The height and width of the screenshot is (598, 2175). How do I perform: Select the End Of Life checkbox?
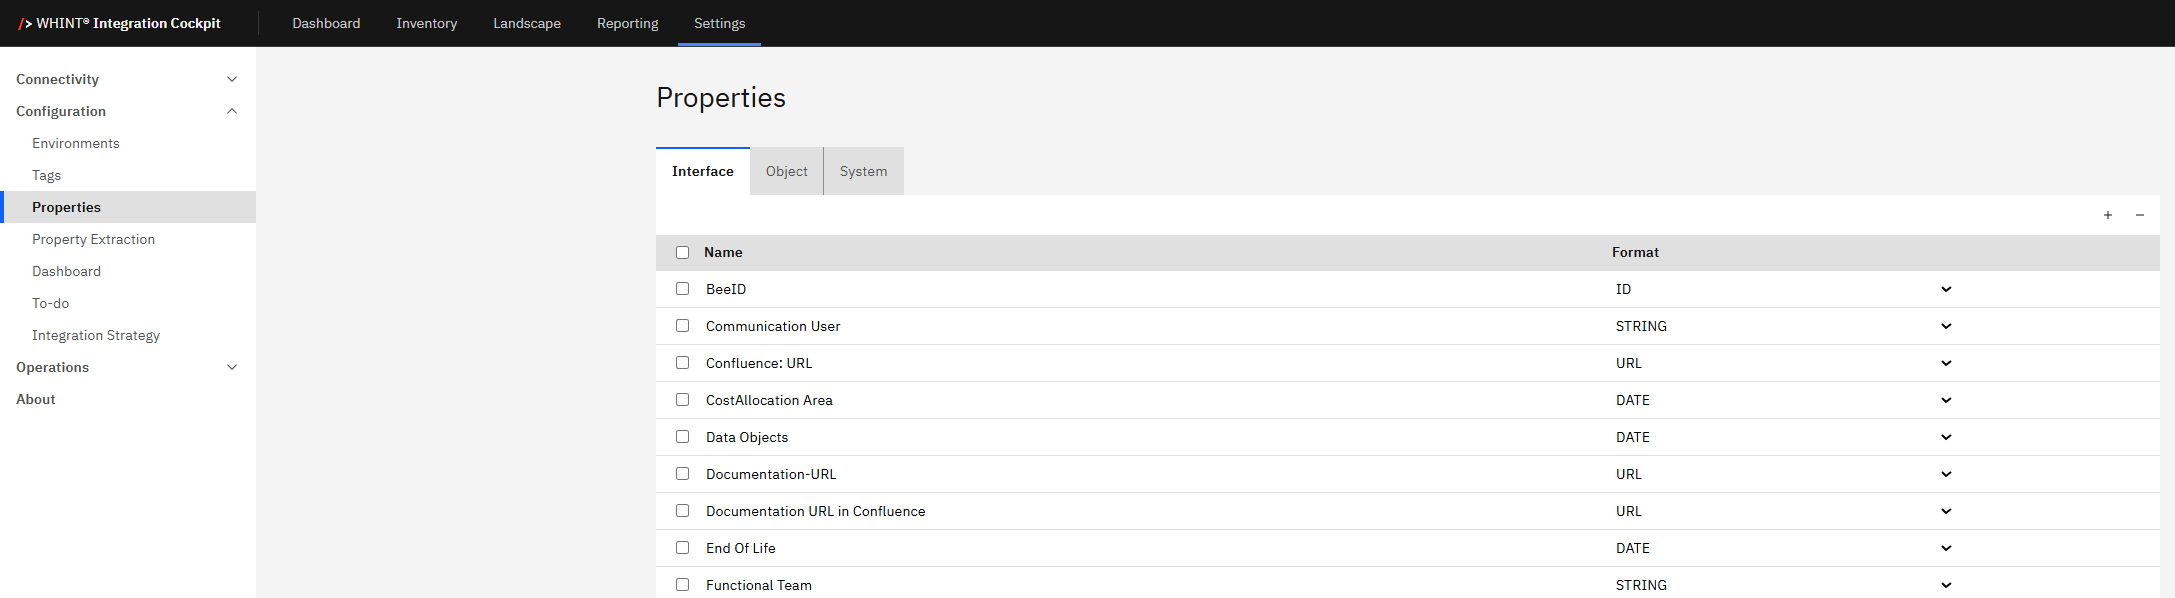682,548
